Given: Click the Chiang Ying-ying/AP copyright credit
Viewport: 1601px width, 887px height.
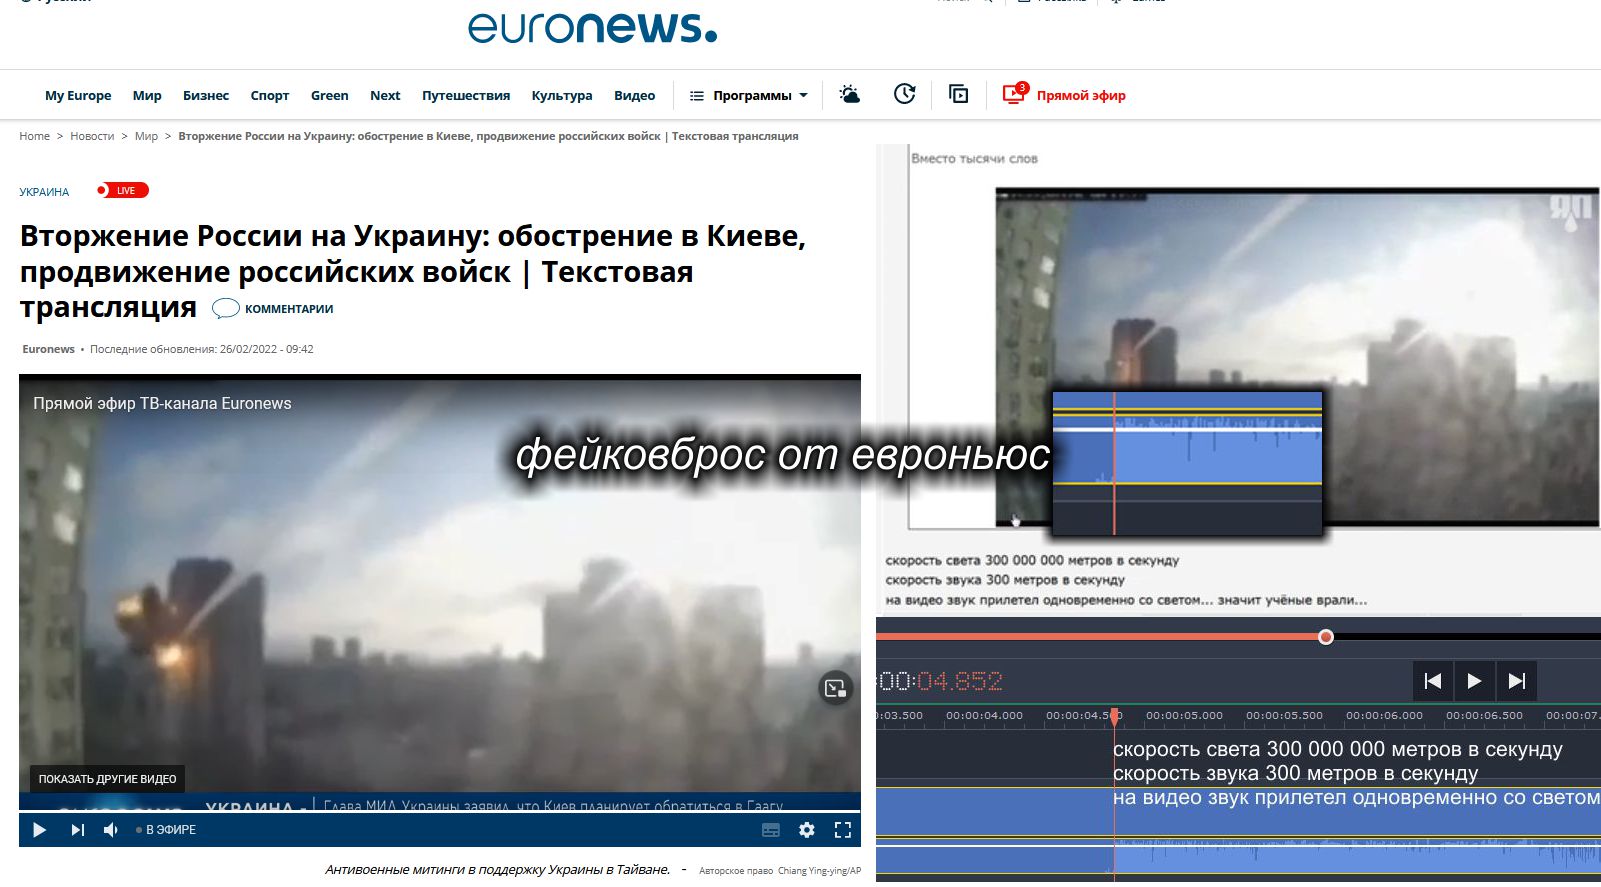Looking at the screenshot, I should click(819, 871).
